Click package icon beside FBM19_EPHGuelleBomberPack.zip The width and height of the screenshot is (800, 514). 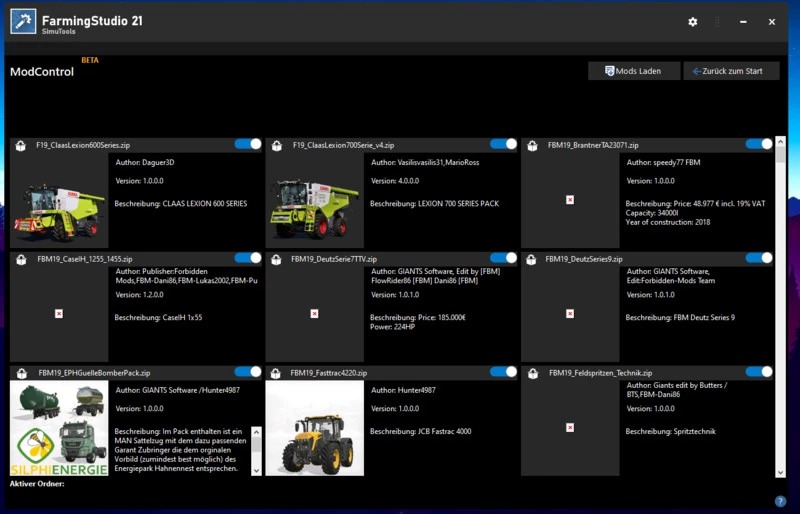point(21,373)
